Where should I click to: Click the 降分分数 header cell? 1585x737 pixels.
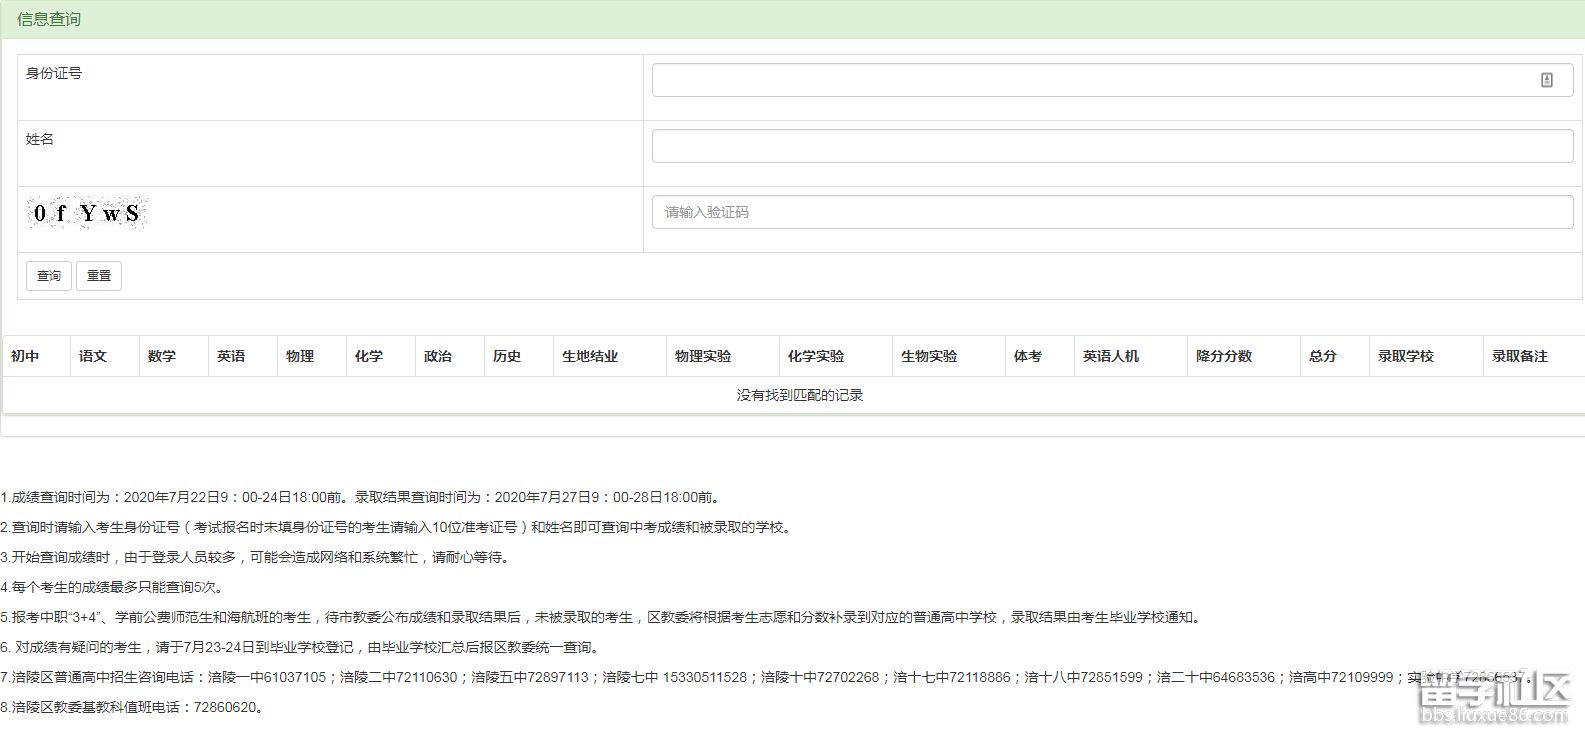(1224, 356)
